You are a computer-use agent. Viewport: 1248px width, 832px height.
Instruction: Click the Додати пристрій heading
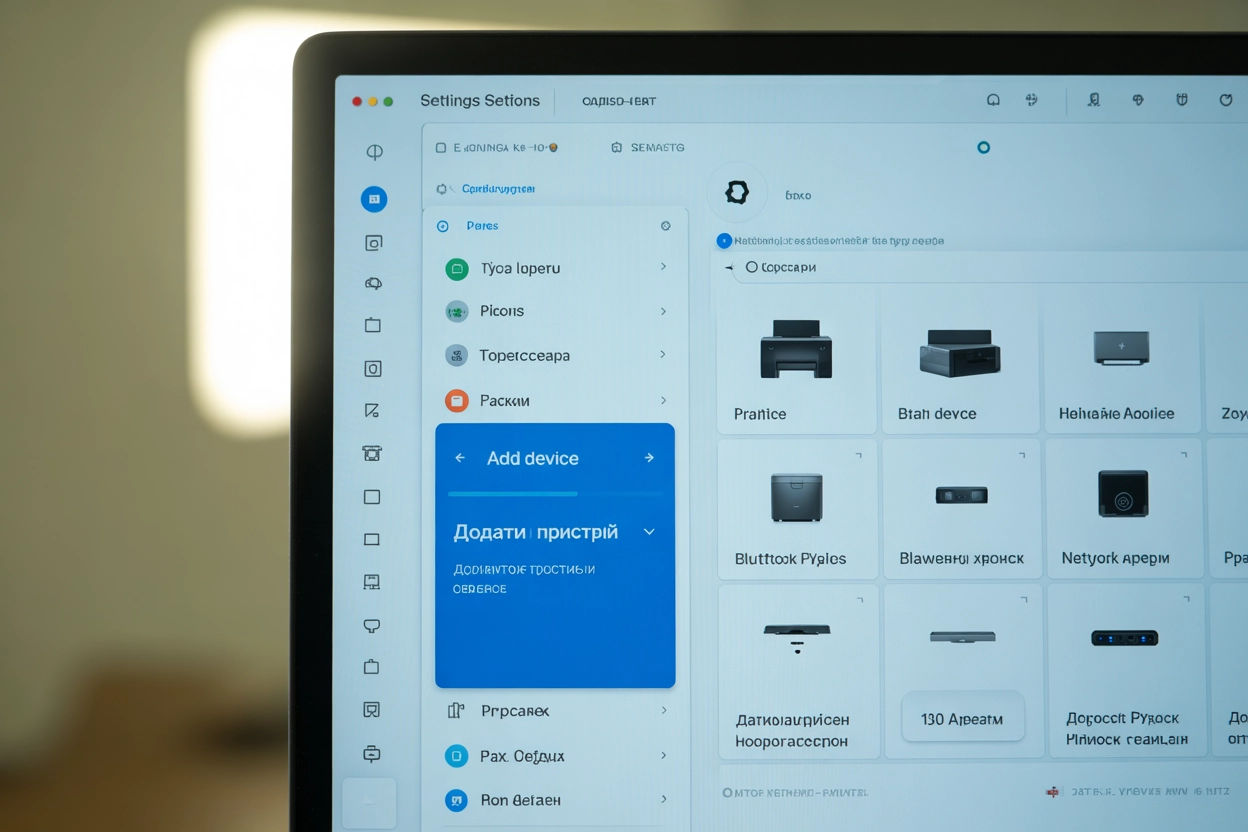tap(536, 532)
